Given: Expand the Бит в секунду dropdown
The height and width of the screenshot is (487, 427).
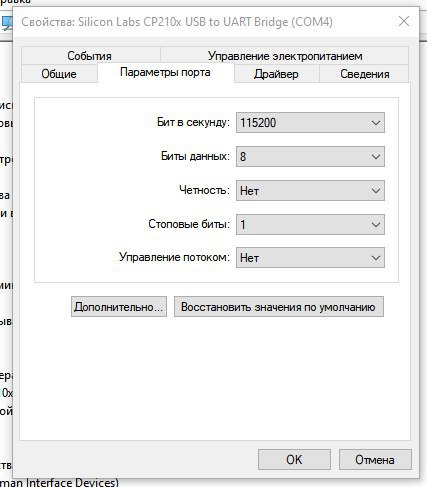Looking at the screenshot, I should click(310, 123).
